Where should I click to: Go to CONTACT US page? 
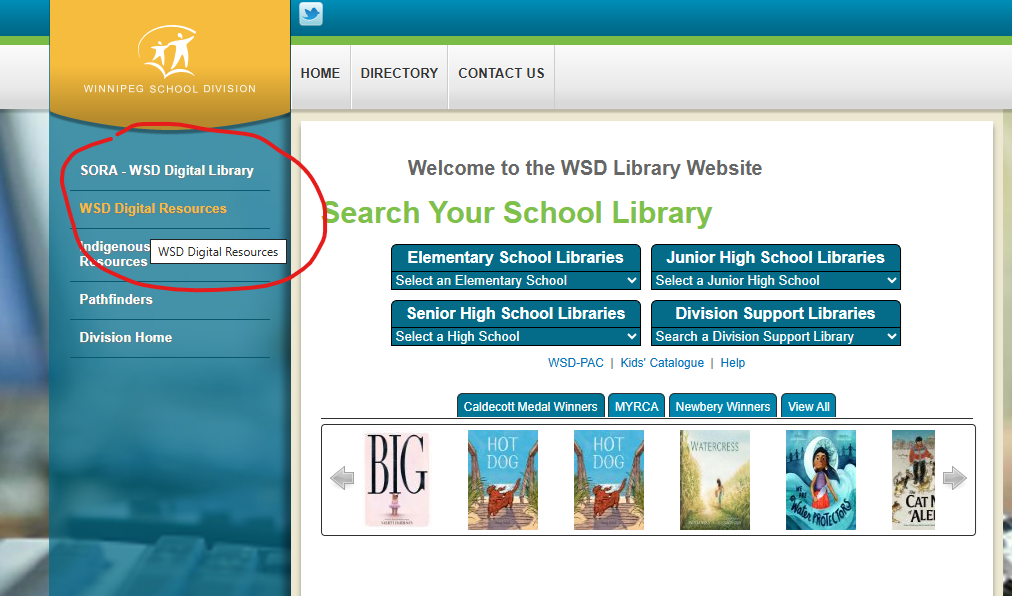click(x=501, y=73)
